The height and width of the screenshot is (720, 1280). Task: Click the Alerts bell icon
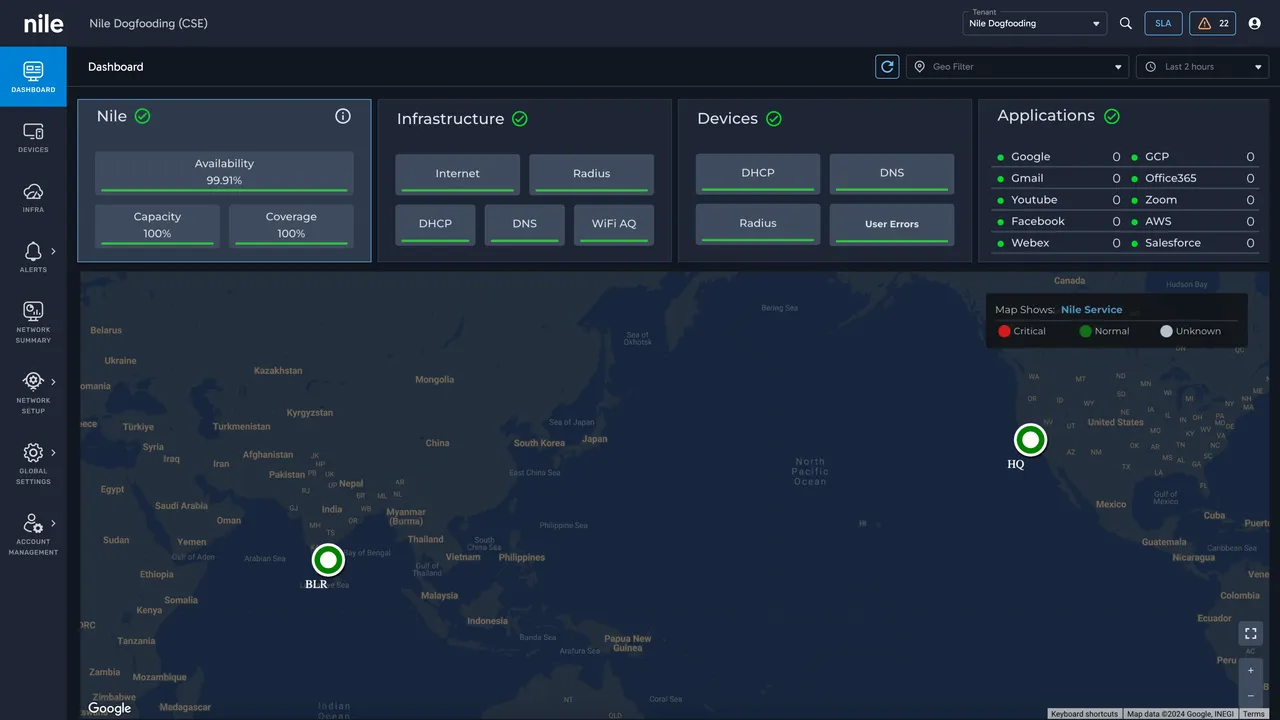click(x=33, y=251)
